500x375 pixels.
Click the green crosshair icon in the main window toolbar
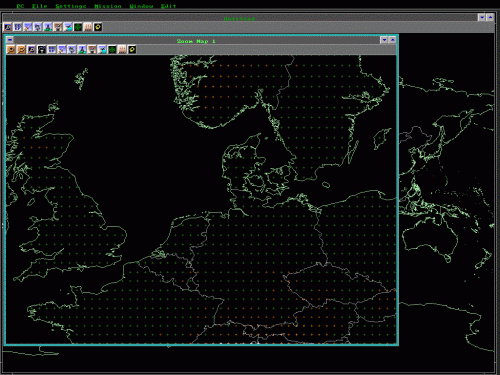(78, 27)
